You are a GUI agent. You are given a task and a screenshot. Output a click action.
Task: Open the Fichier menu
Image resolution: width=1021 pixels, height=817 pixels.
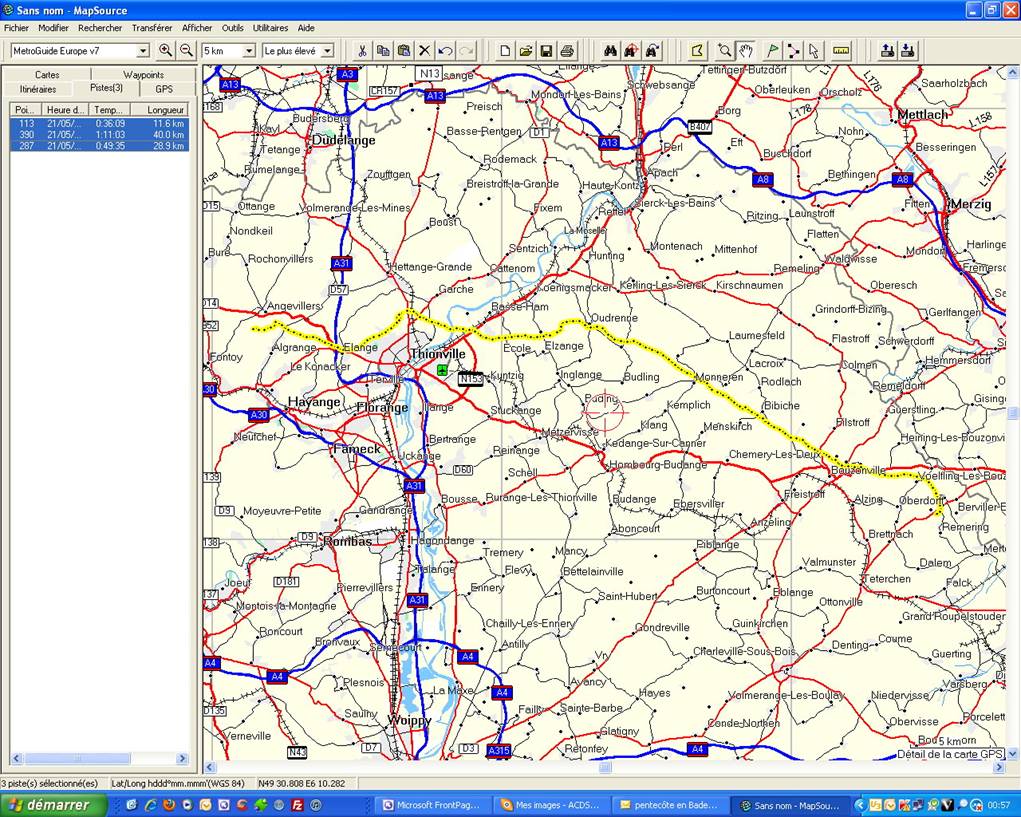pos(16,28)
